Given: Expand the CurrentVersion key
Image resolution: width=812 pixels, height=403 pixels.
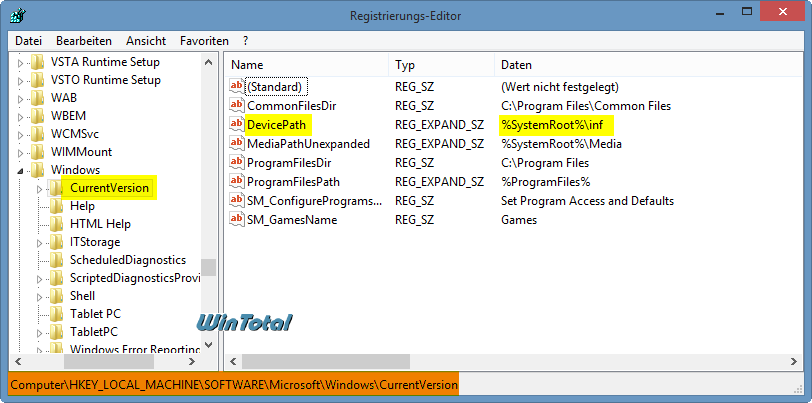Looking at the screenshot, I should tap(39, 188).
